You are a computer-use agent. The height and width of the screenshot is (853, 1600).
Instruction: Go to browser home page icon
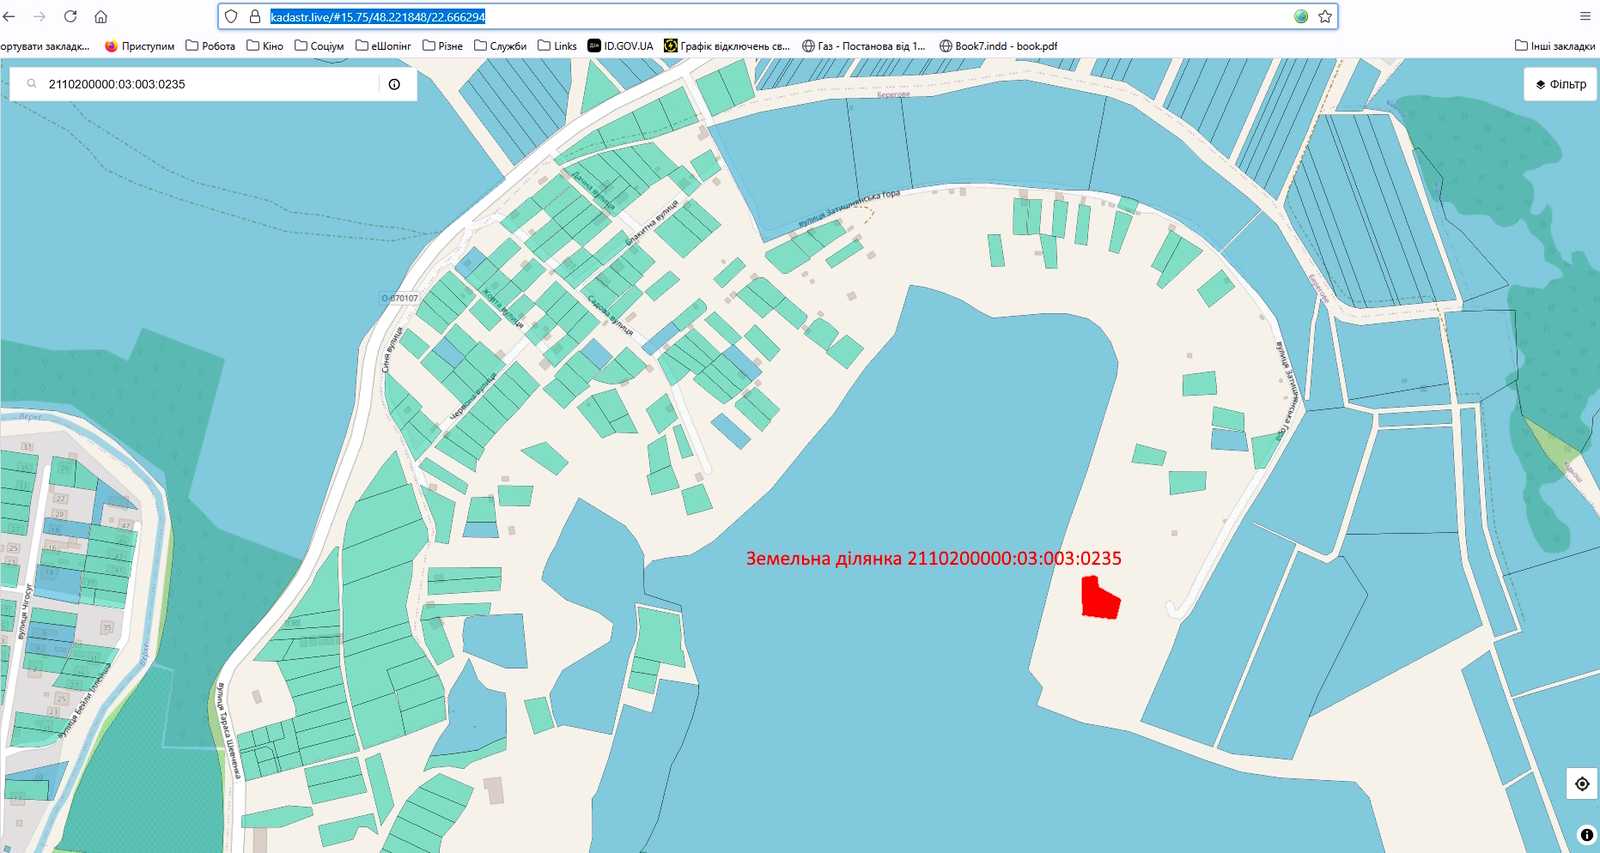[101, 16]
